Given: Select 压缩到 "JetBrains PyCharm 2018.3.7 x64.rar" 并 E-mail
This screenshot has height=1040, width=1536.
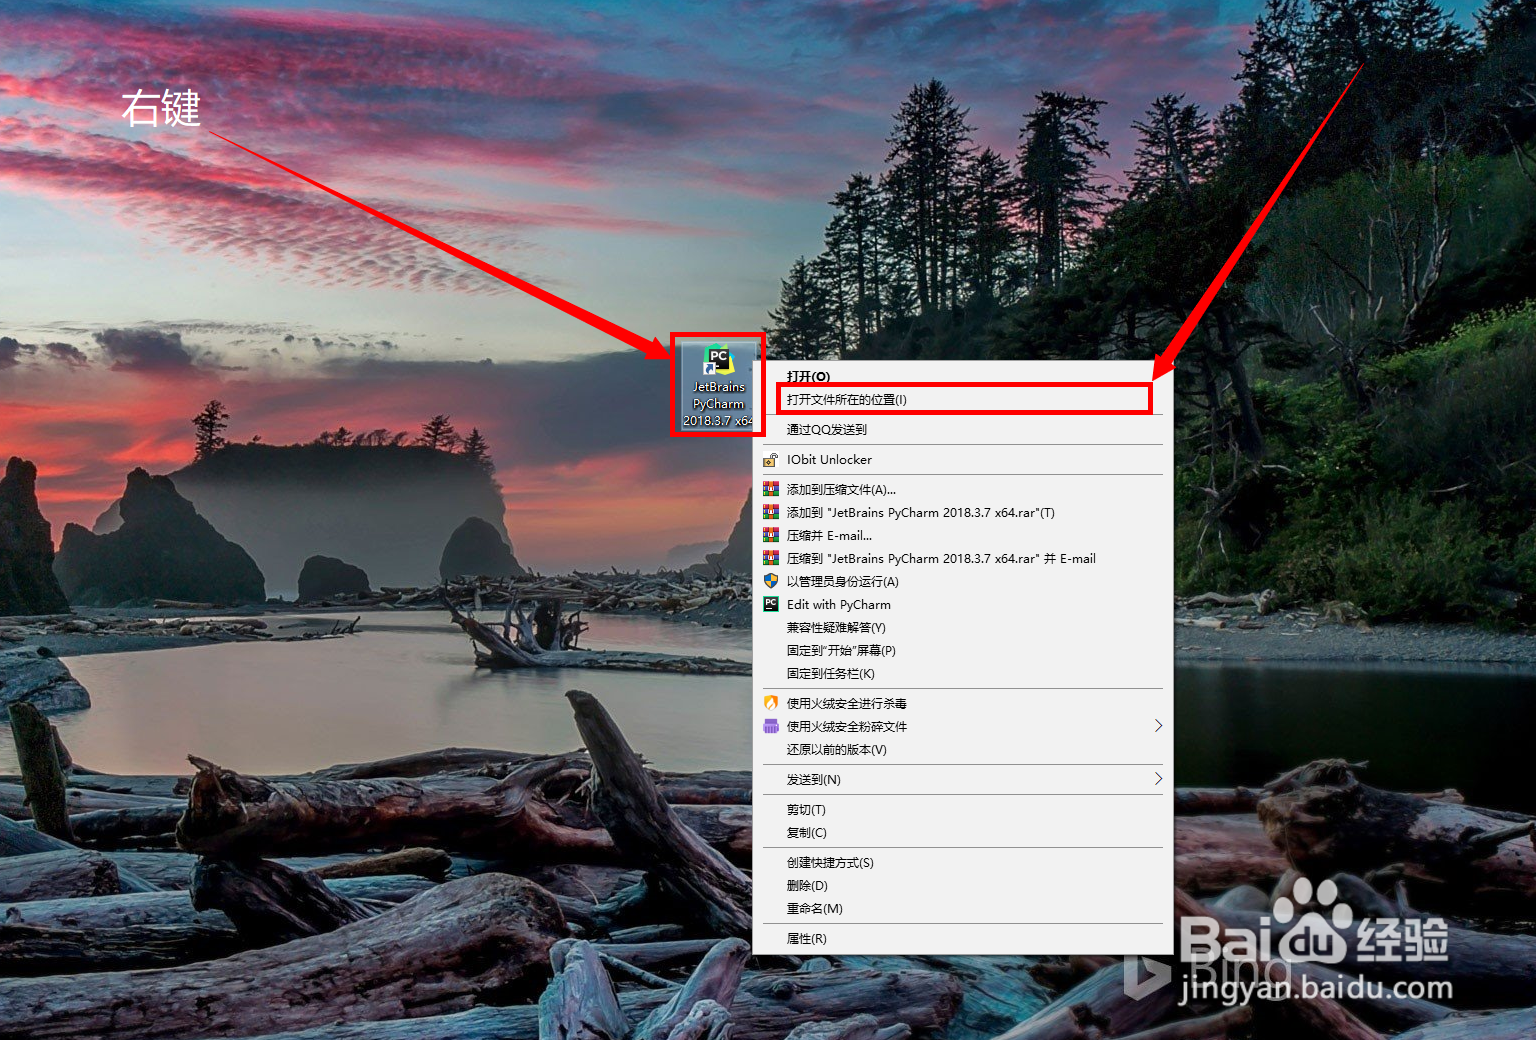Looking at the screenshot, I should pos(962,558).
